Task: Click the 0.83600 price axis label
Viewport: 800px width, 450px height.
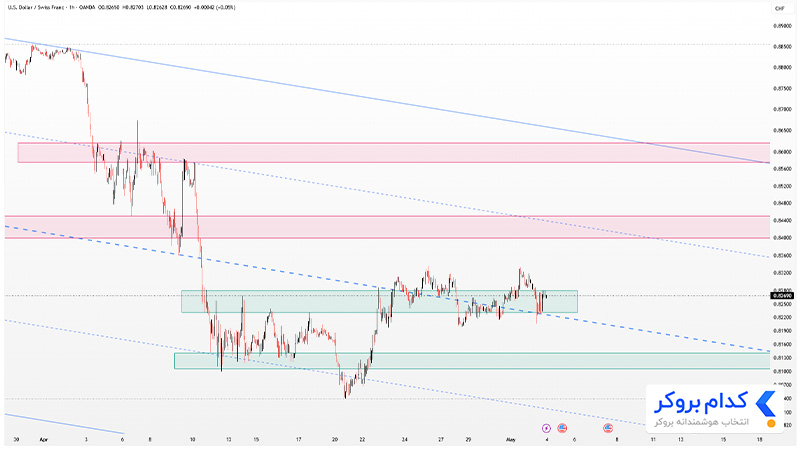Action: pyautogui.click(x=782, y=255)
